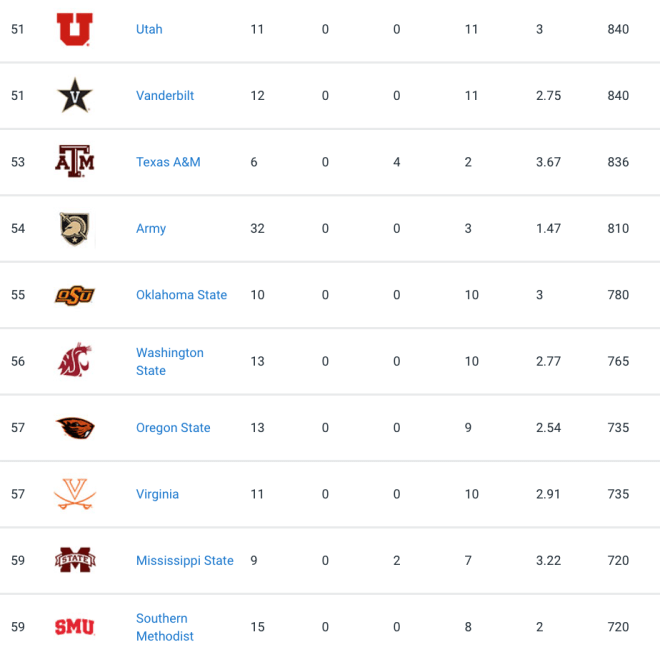Image resolution: width=660 pixels, height=657 pixels.
Task: Click the Mississippi State M logo
Action: click(75, 560)
